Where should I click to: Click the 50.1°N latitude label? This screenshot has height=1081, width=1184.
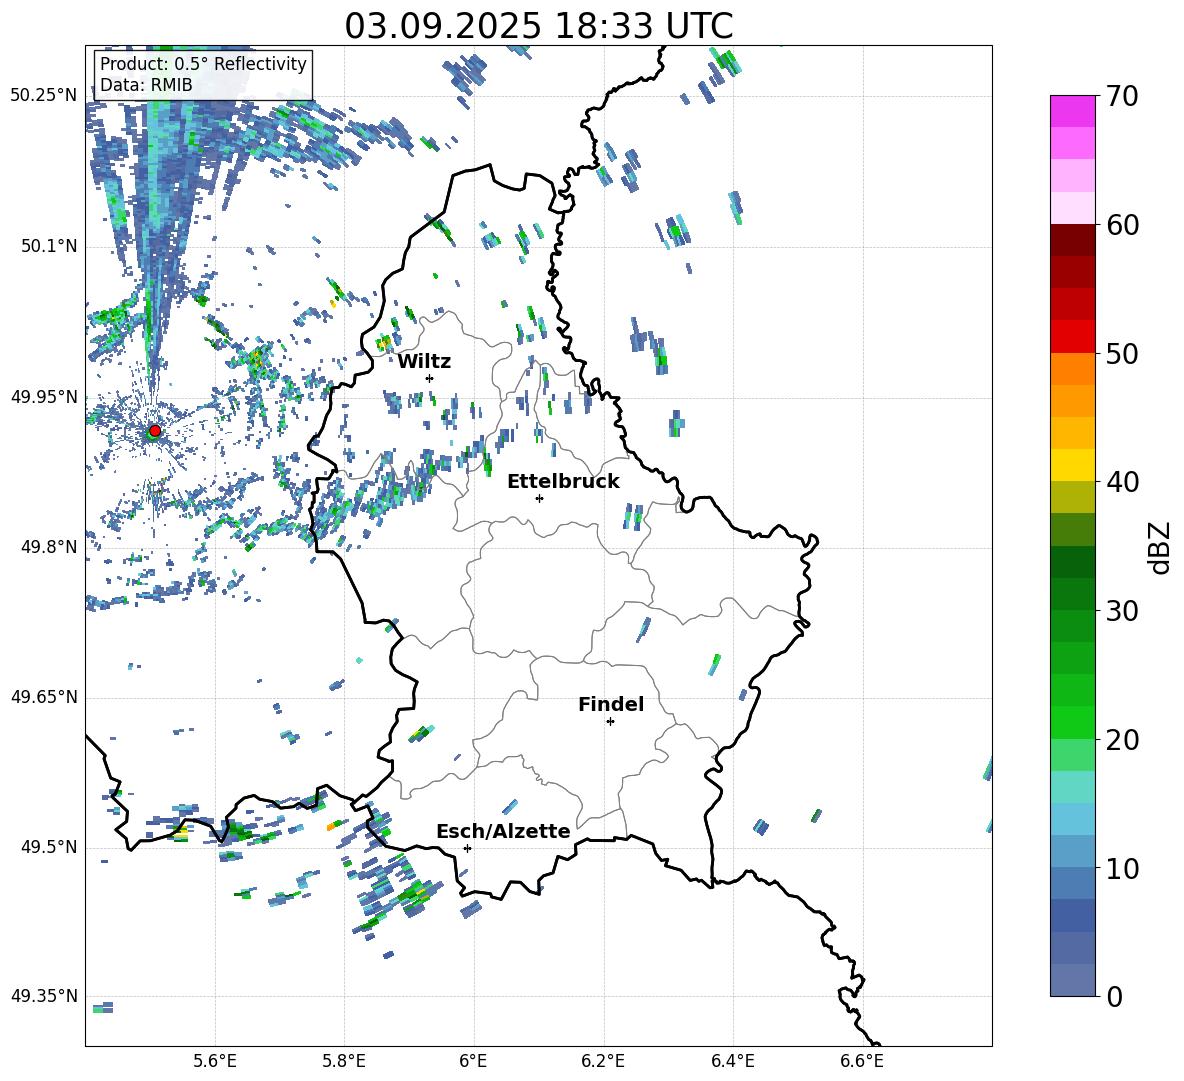[49, 246]
